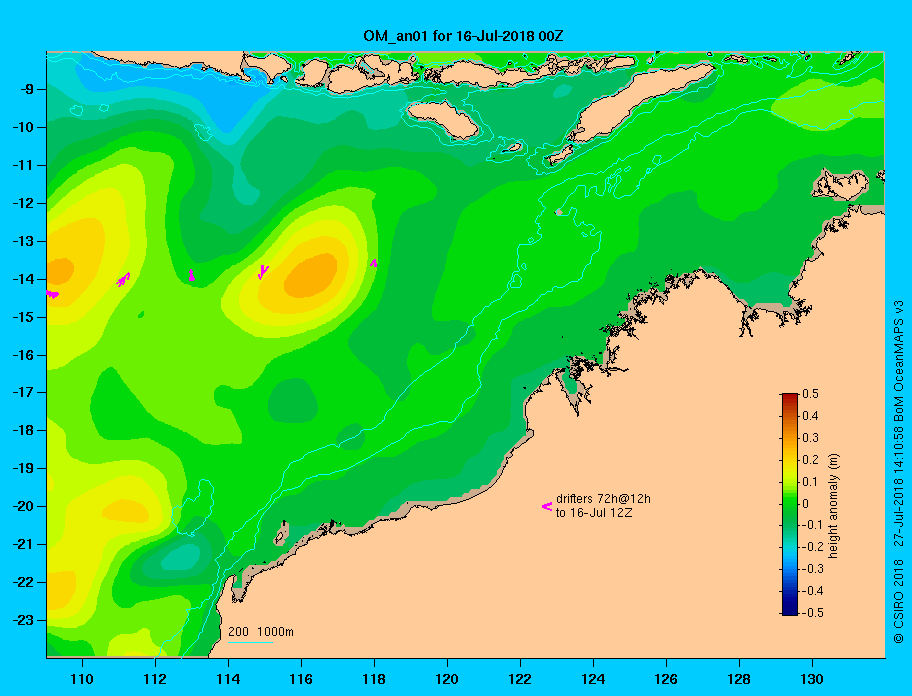Click the magenta drifter marker near 113E
This screenshot has height=696, width=912.
pyautogui.click(x=191, y=275)
